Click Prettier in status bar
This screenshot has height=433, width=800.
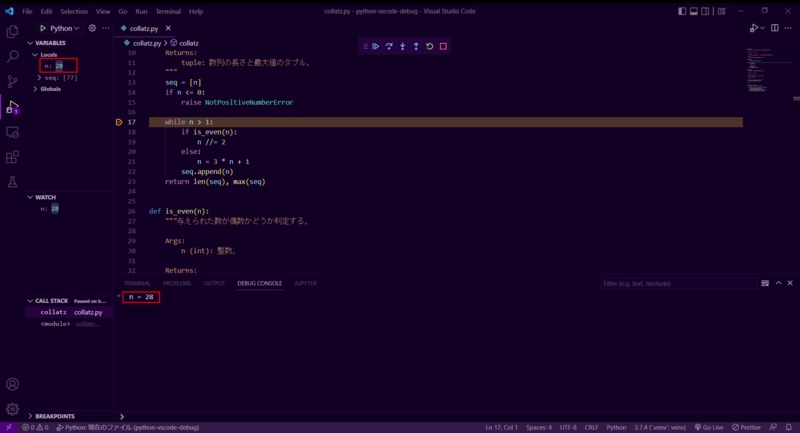click(x=746, y=427)
